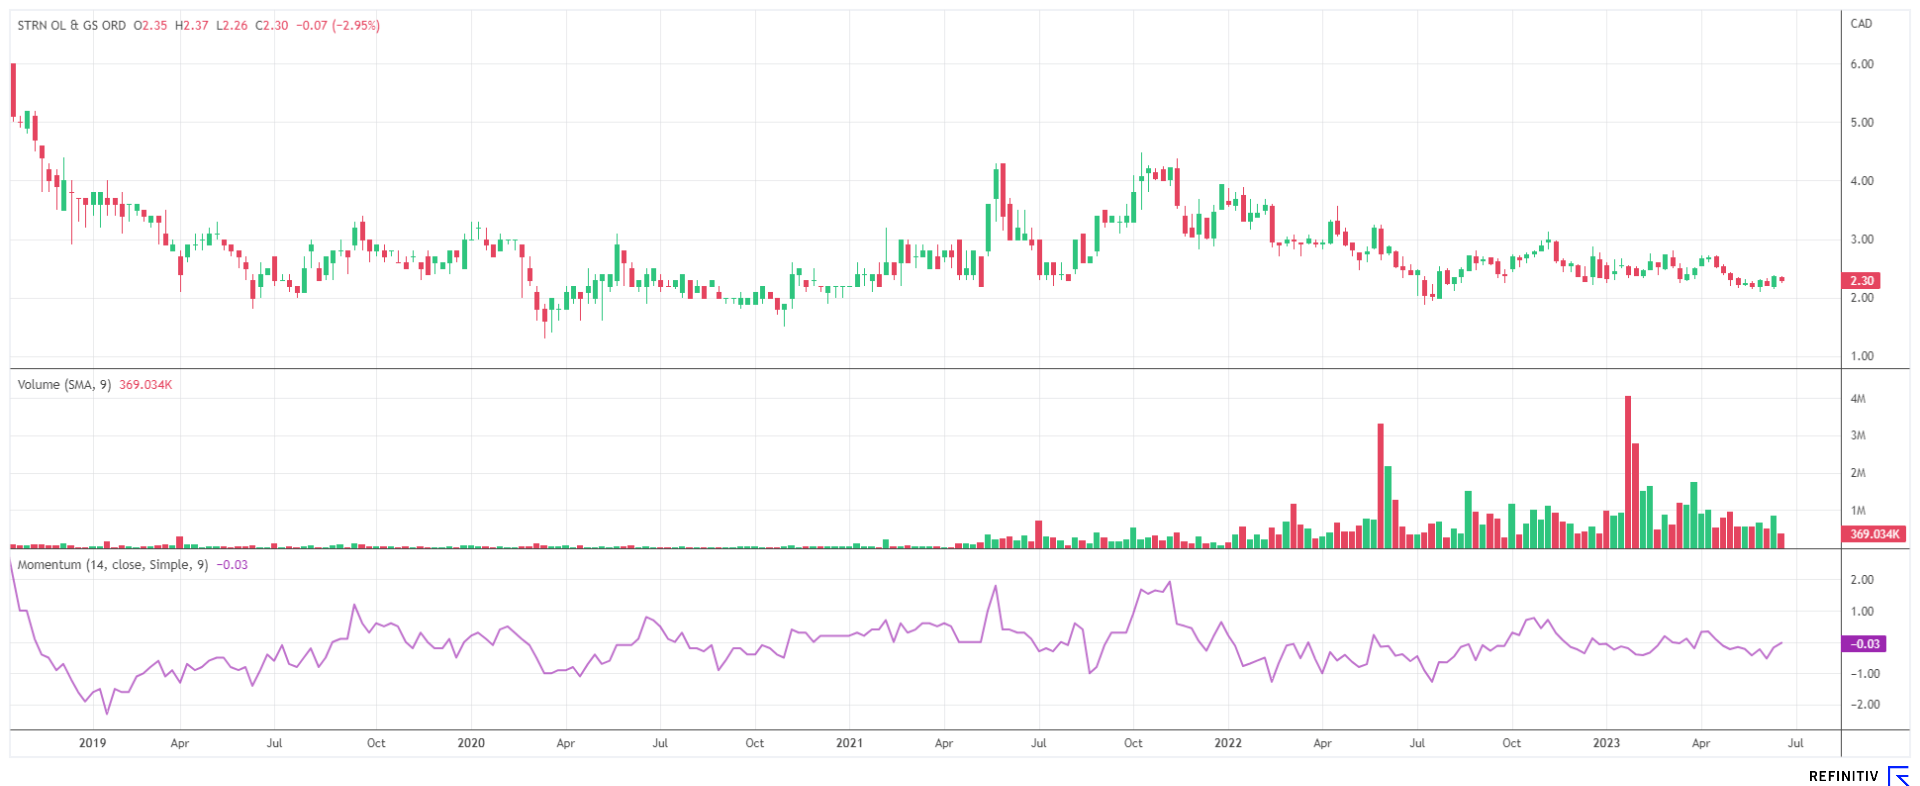
Task: Click the 369.034K value beside the Volume label
Action: click(145, 384)
